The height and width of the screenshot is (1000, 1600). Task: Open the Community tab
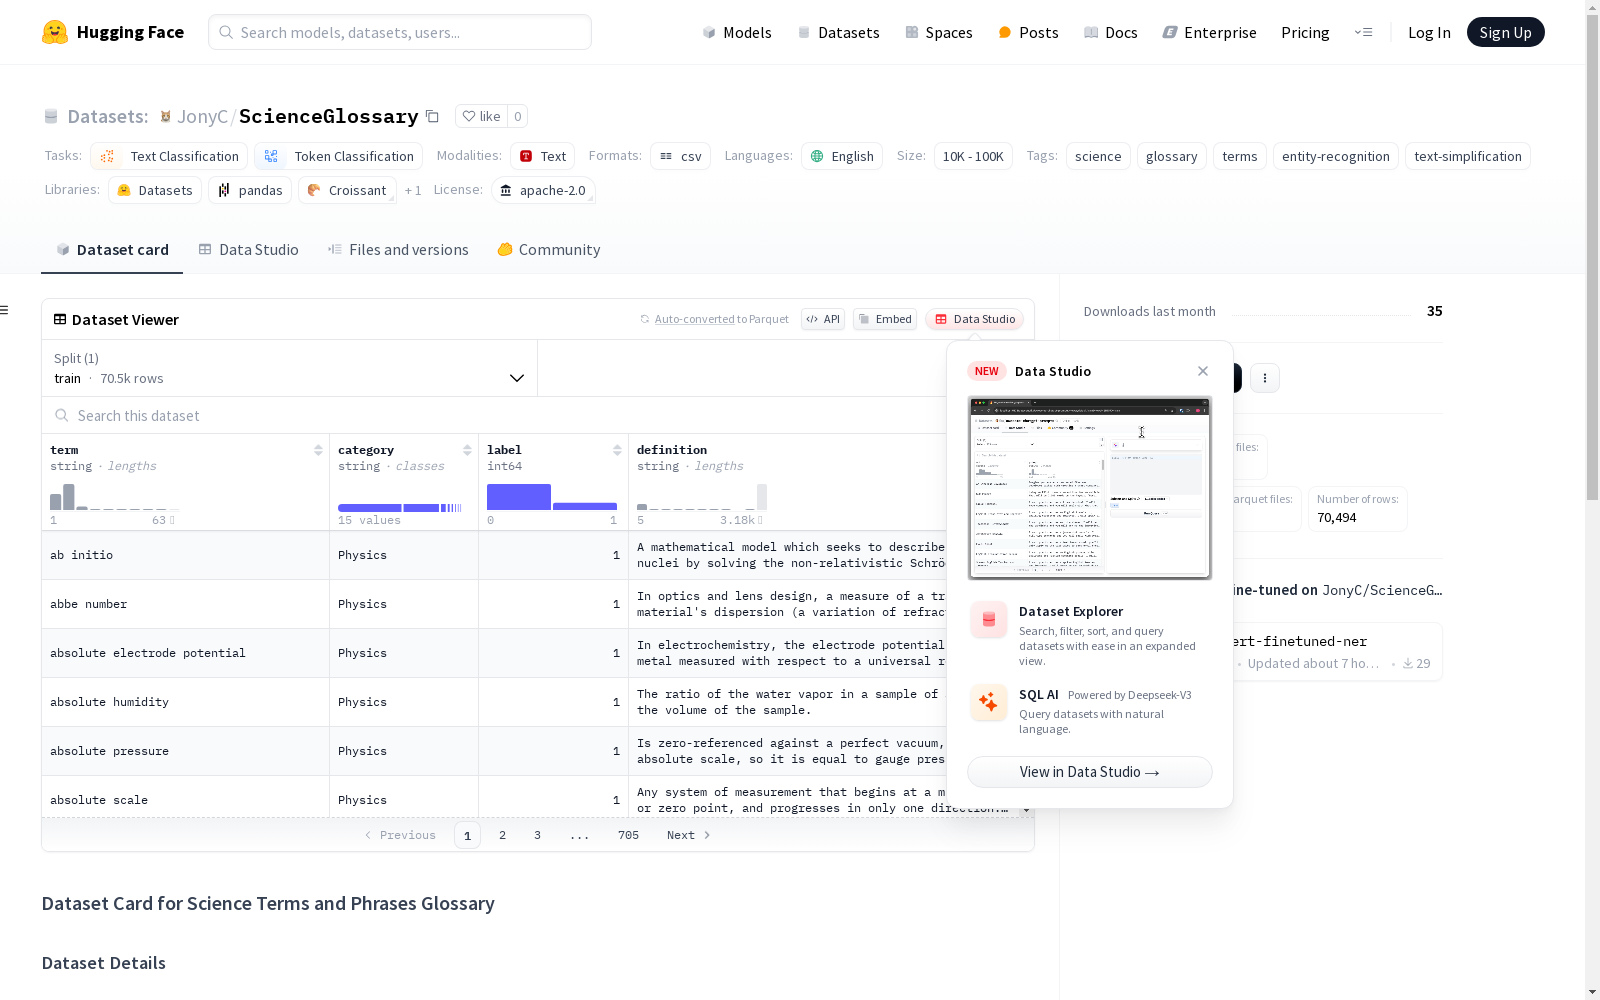(x=549, y=250)
